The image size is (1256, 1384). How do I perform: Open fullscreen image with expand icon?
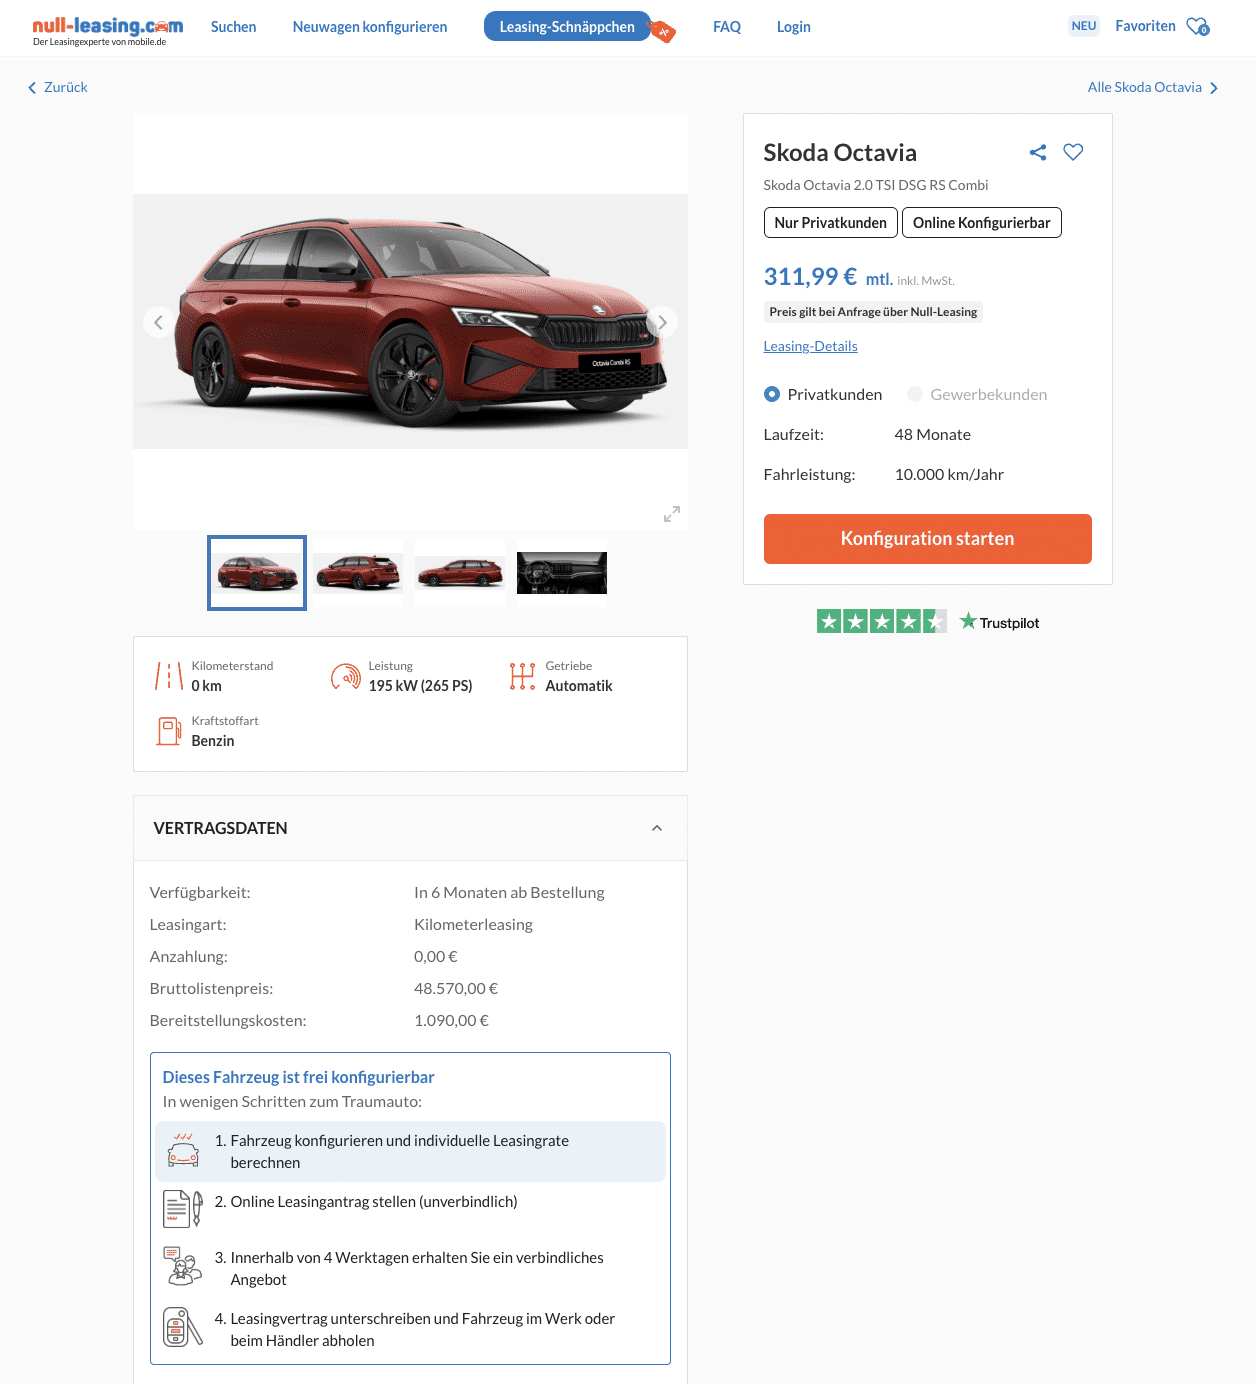pyautogui.click(x=672, y=514)
